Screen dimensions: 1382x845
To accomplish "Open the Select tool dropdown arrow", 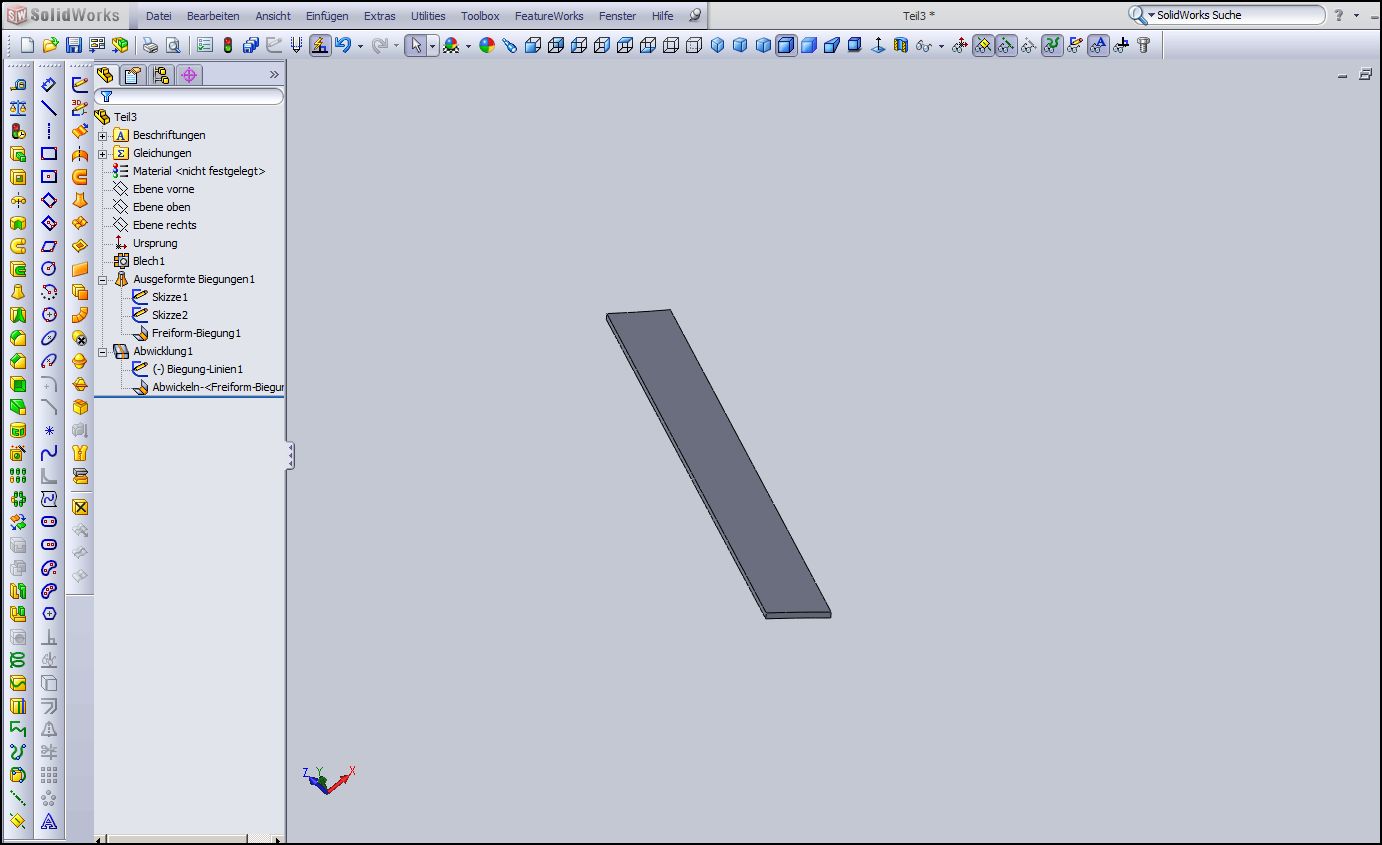I will click(432, 46).
